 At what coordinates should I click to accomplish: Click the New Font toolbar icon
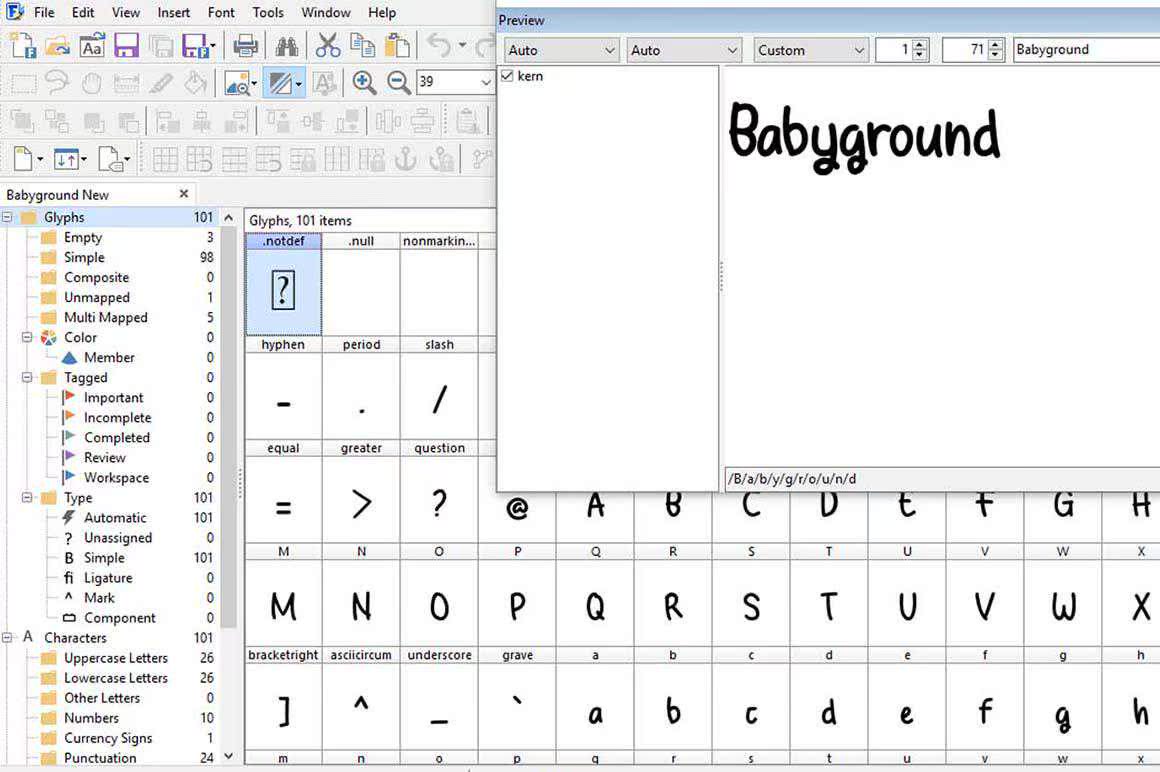point(24,47)
